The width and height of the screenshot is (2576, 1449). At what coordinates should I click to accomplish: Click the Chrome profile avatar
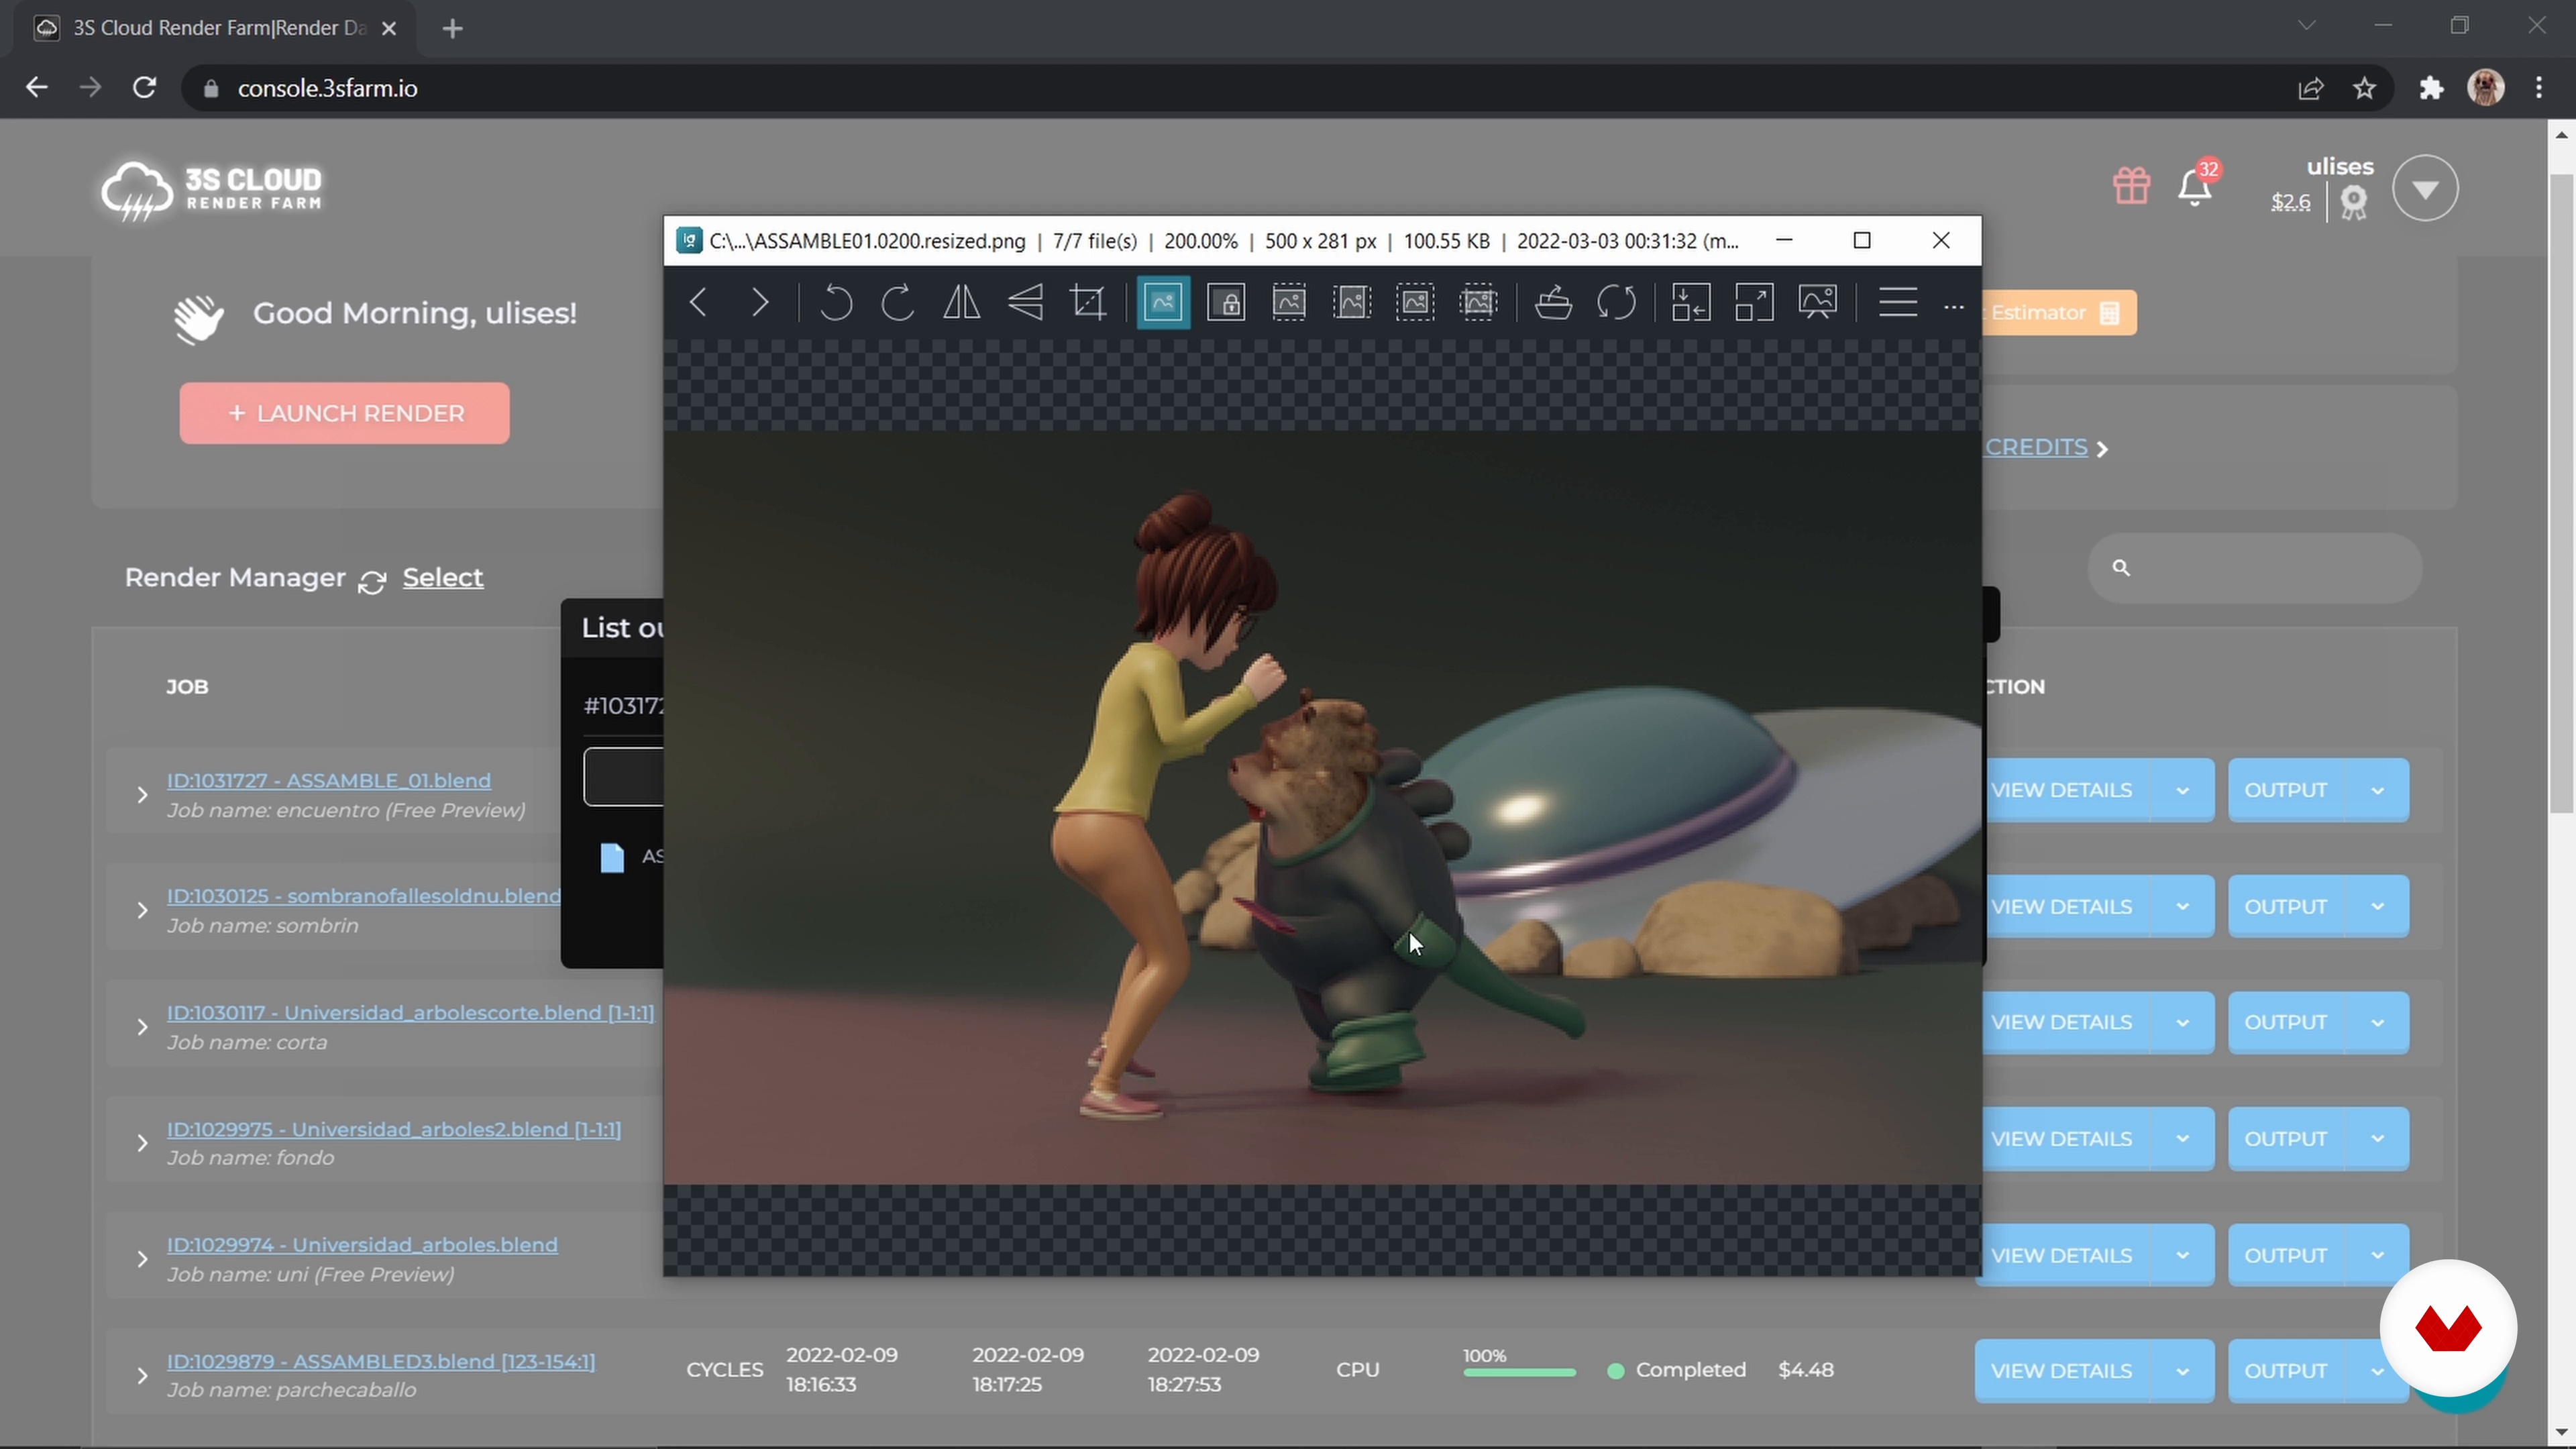coord(2486,88)
